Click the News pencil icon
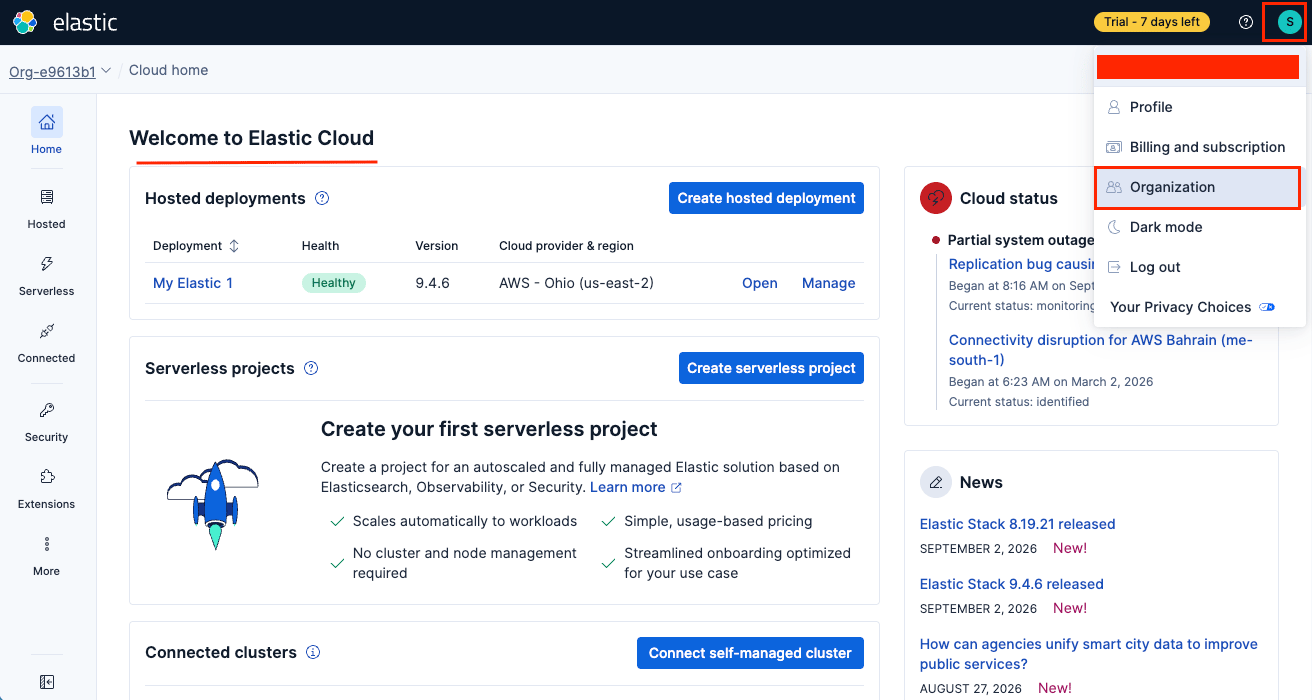The image size is (1312, 700). [935, 482]
